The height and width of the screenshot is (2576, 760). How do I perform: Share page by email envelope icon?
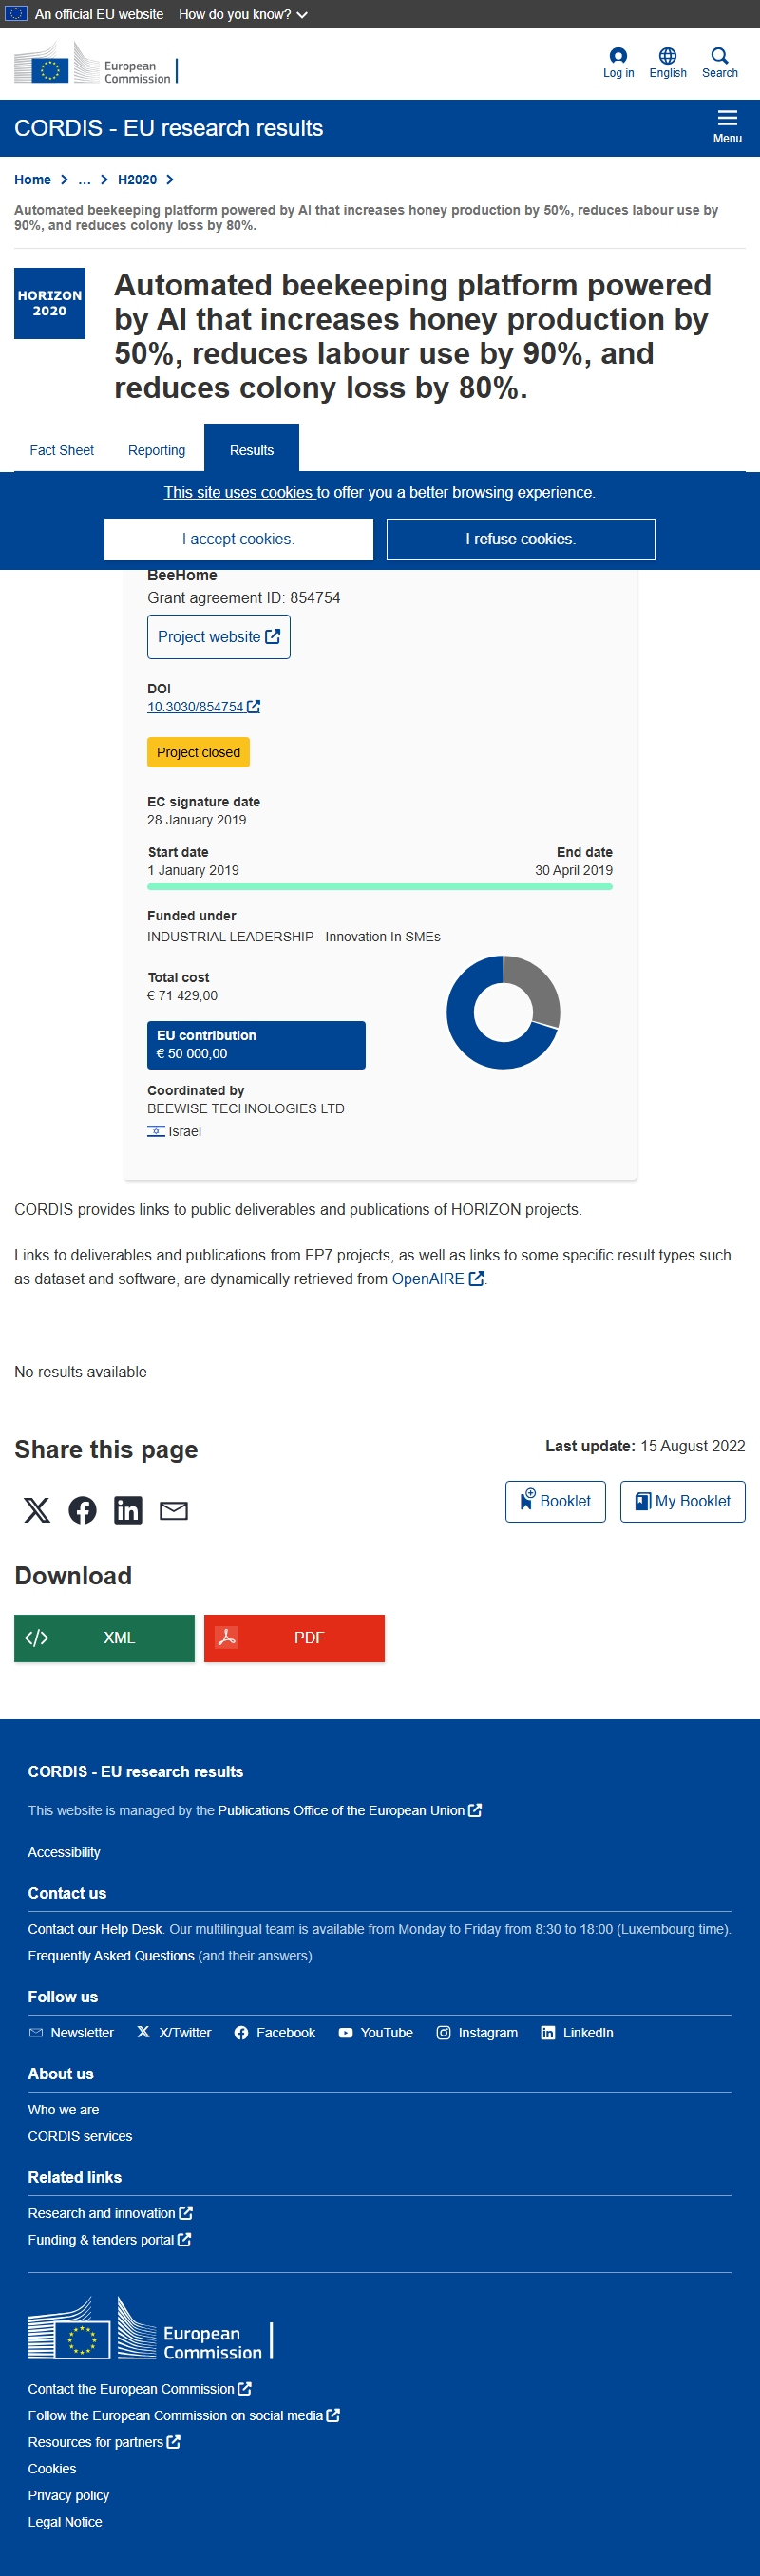174,1510
